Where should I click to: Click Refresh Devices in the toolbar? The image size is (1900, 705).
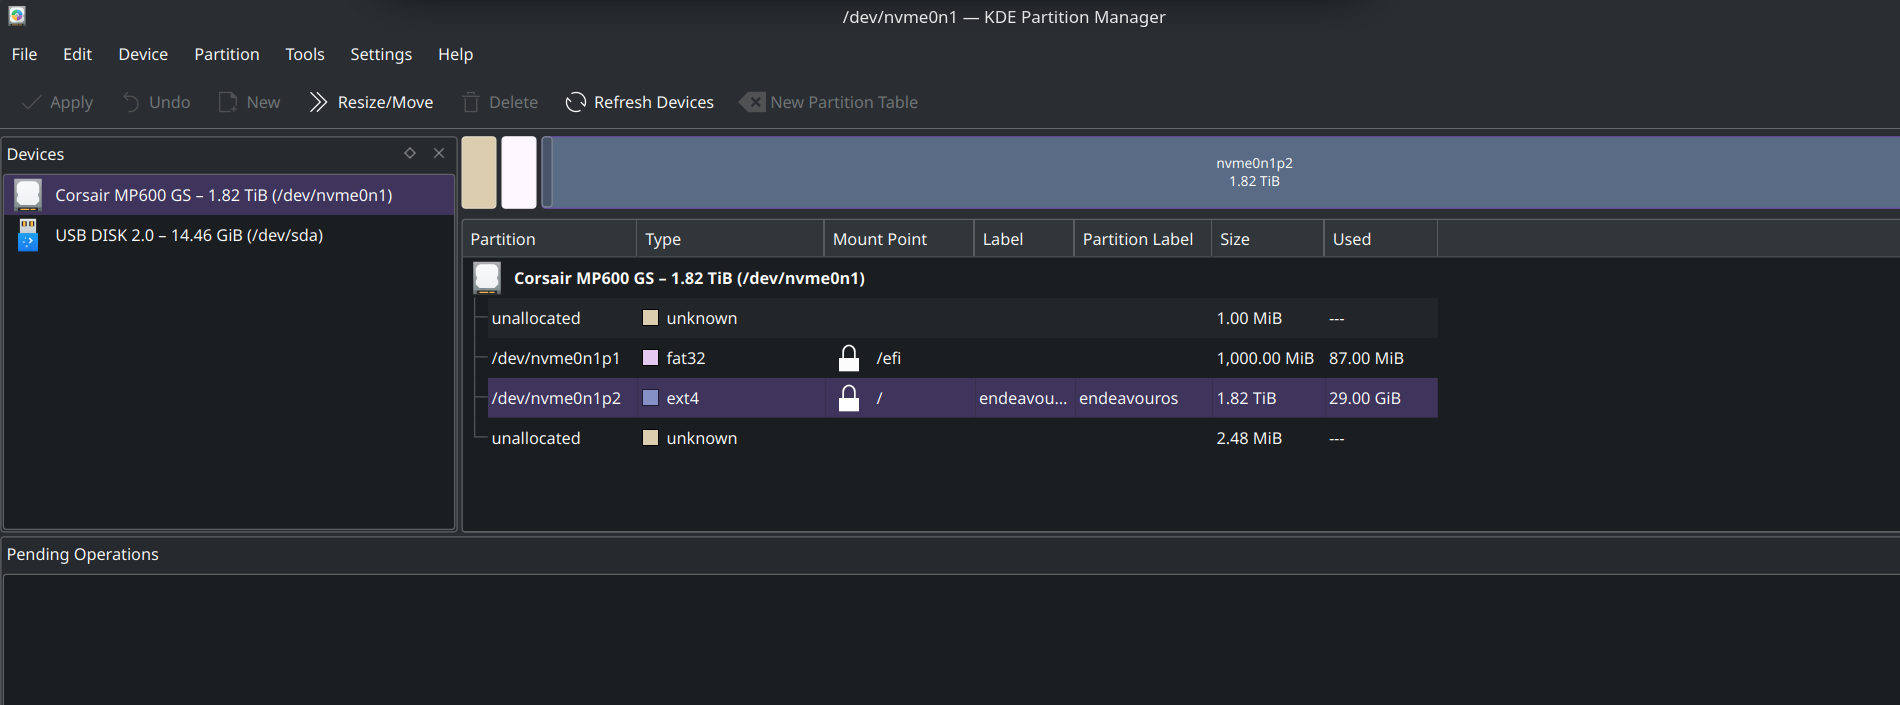pos(640,102)
